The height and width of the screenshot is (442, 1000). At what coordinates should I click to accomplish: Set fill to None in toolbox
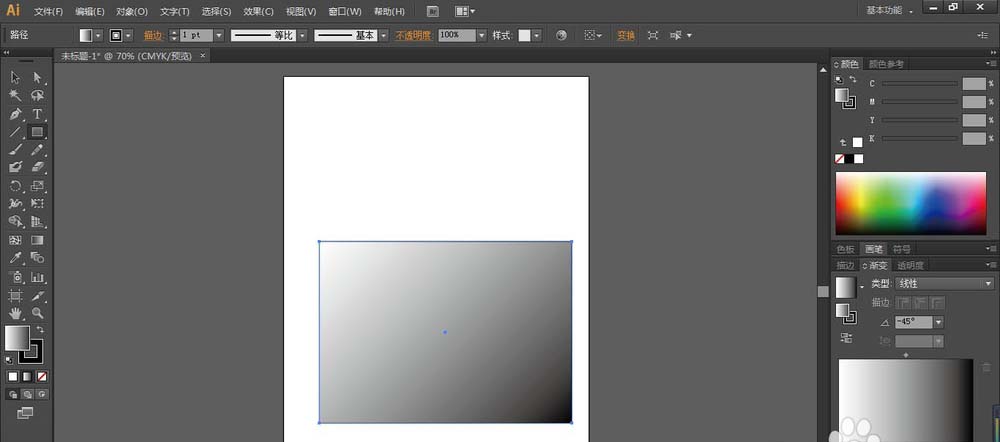[x=41, y=377]
